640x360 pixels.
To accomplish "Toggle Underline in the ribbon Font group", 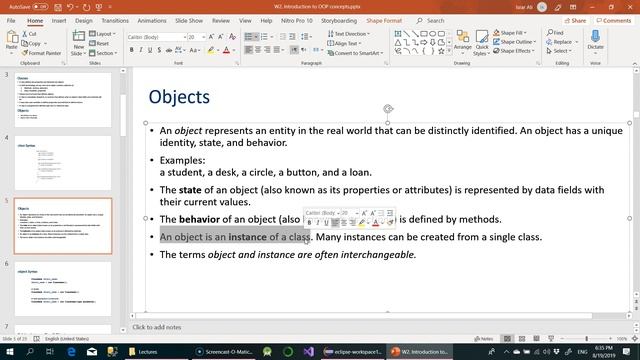I will [x=150, y=50].
